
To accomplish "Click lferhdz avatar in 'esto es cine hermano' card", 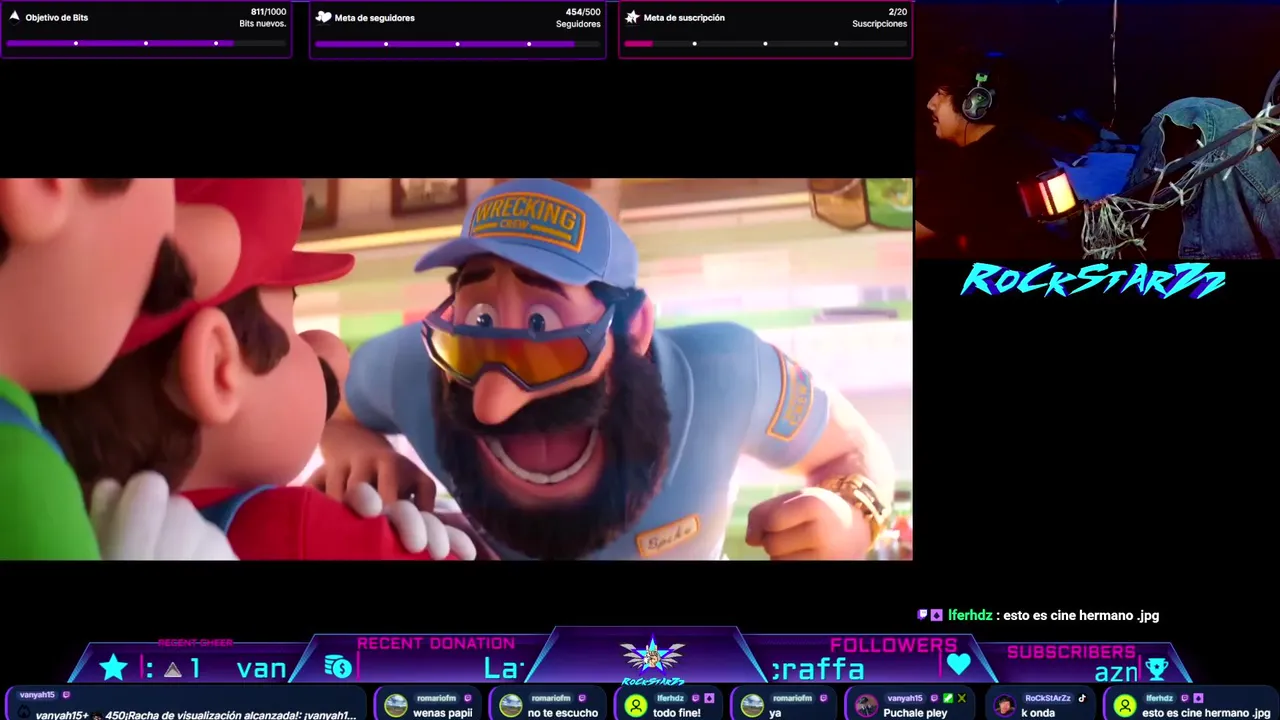I will [x=1125, y=706].
